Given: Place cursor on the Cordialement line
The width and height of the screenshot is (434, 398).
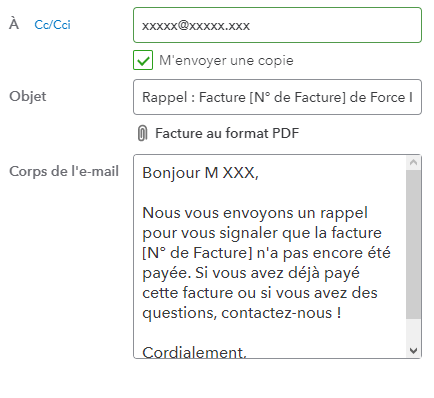Looking at the screenshot, I should pyautogui.click(x=194, y=352).
